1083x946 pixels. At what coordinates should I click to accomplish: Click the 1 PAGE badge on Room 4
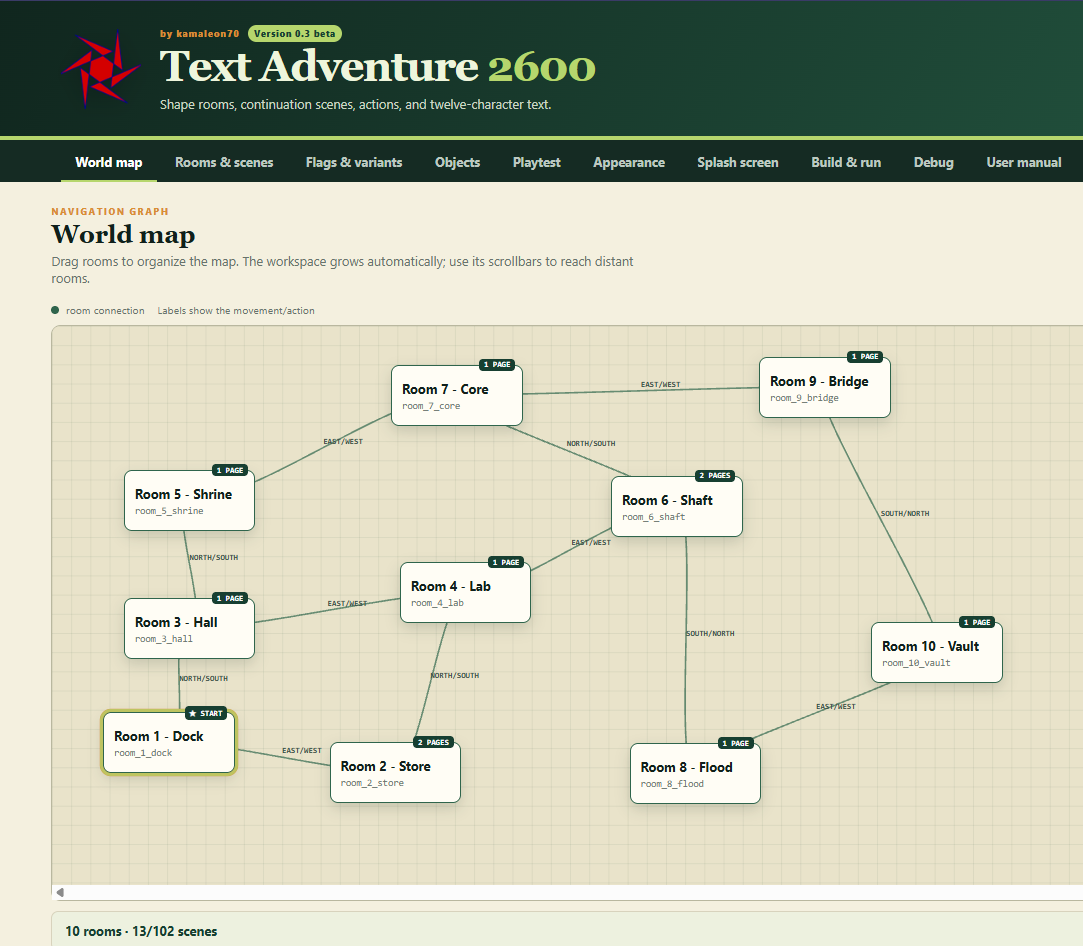click(506, 562)
